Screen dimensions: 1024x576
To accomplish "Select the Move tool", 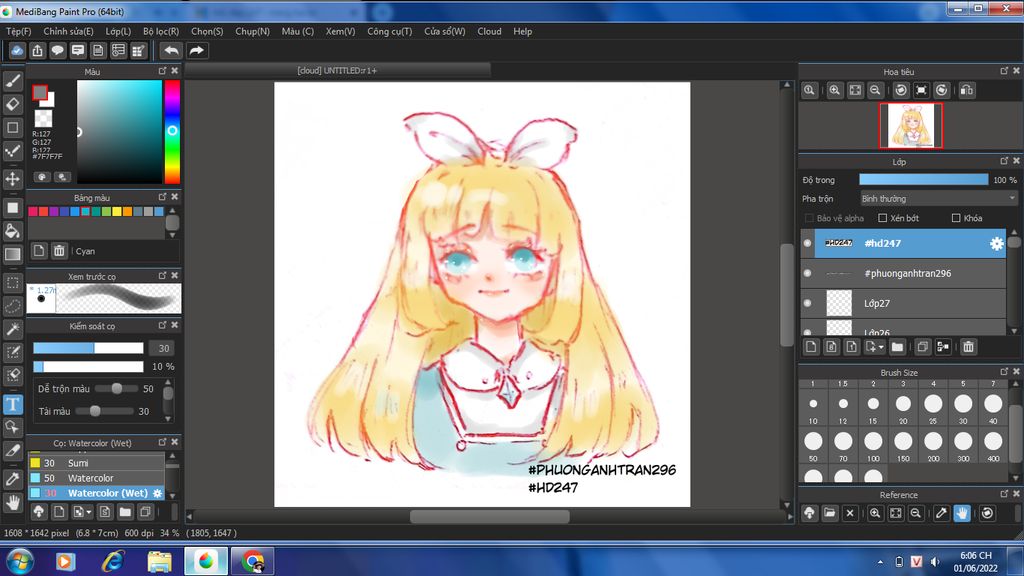I will point(13,178).
